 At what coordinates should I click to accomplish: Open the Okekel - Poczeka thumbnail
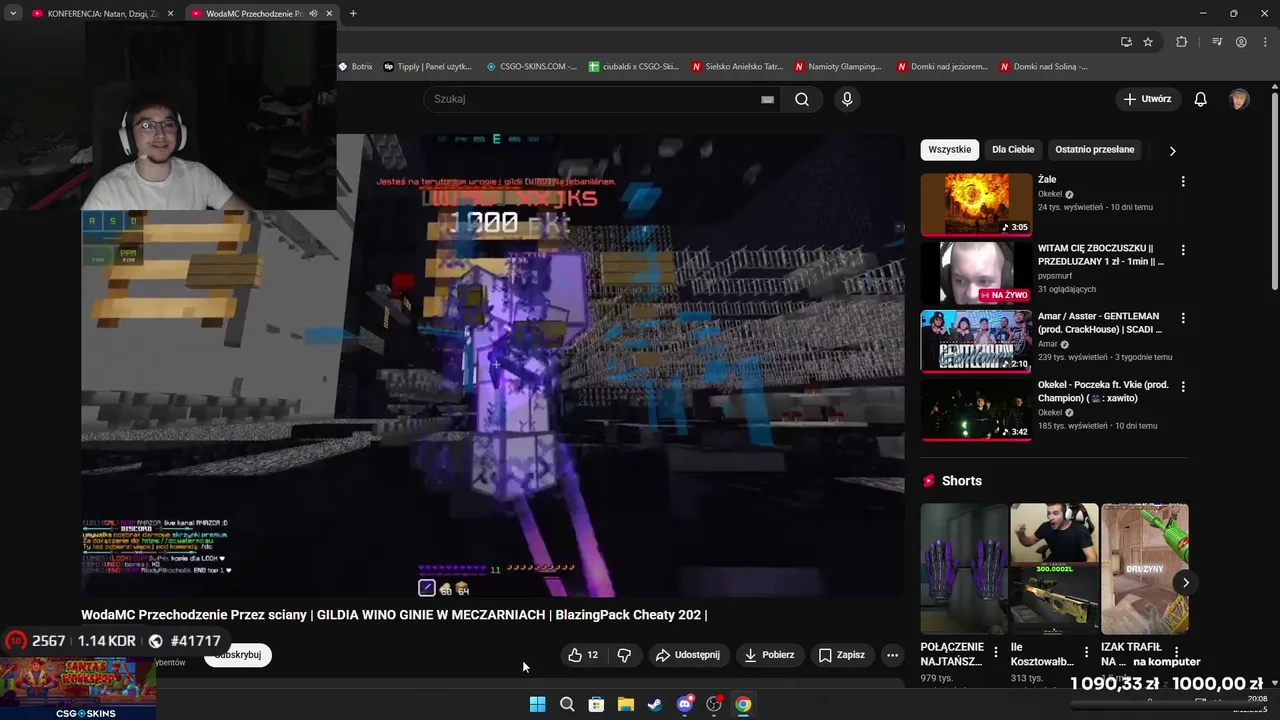pos(976,409)
